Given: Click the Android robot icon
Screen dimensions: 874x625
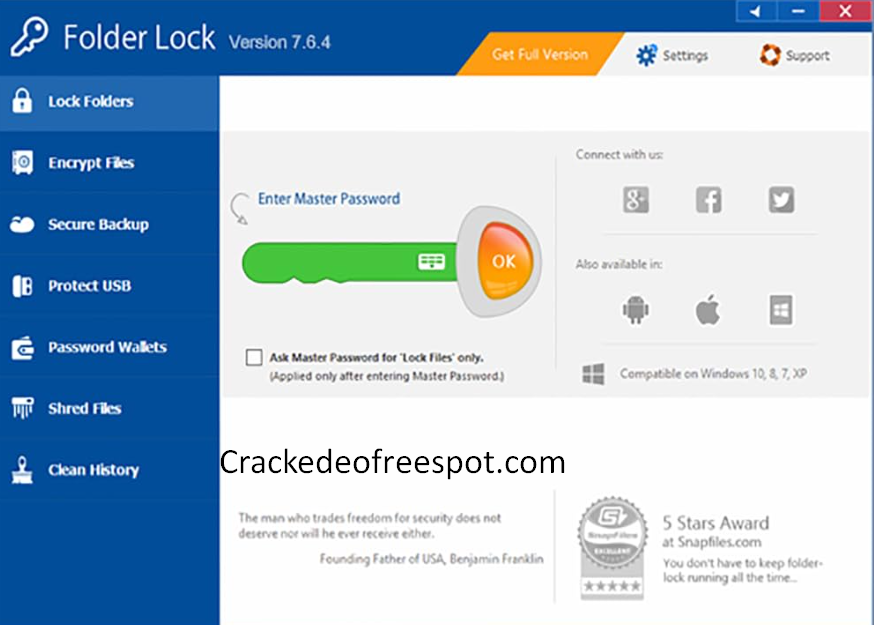Looking at the screenshot, I should pos(635,309).
